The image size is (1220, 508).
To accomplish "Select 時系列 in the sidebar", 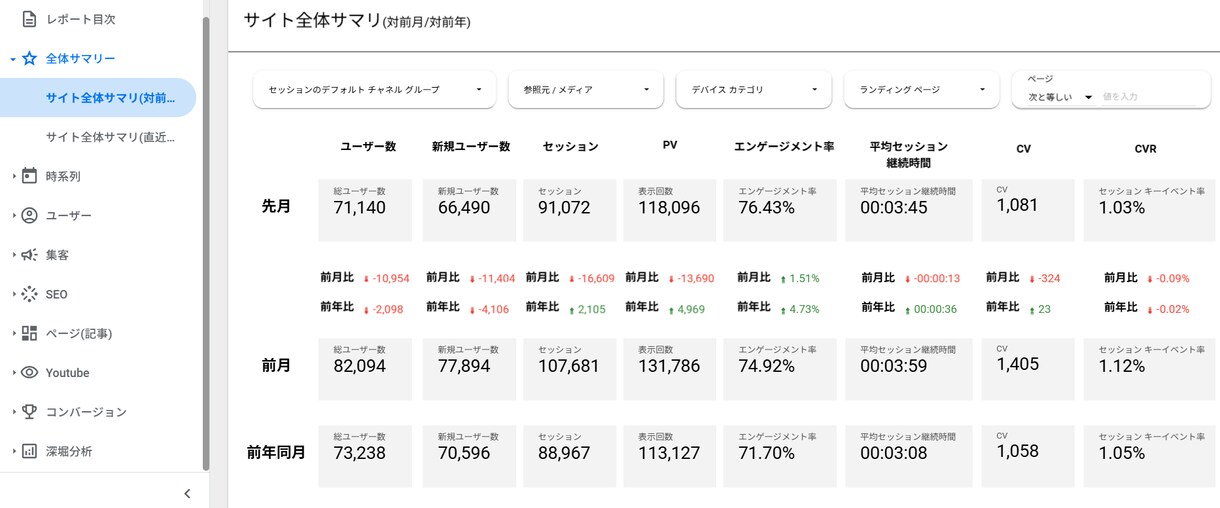I will coord(63,176).
